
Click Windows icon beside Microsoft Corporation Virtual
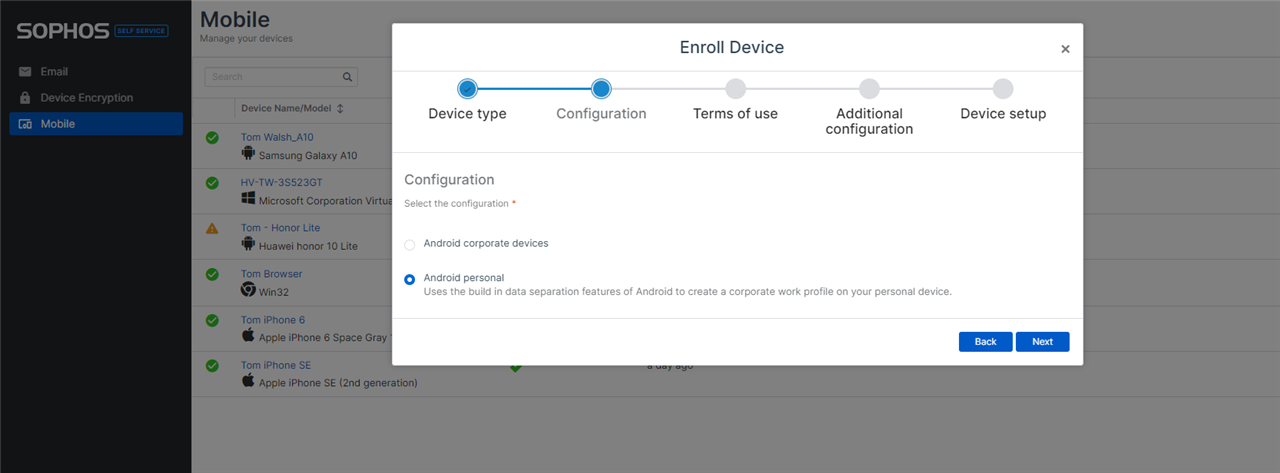point(248,199)
